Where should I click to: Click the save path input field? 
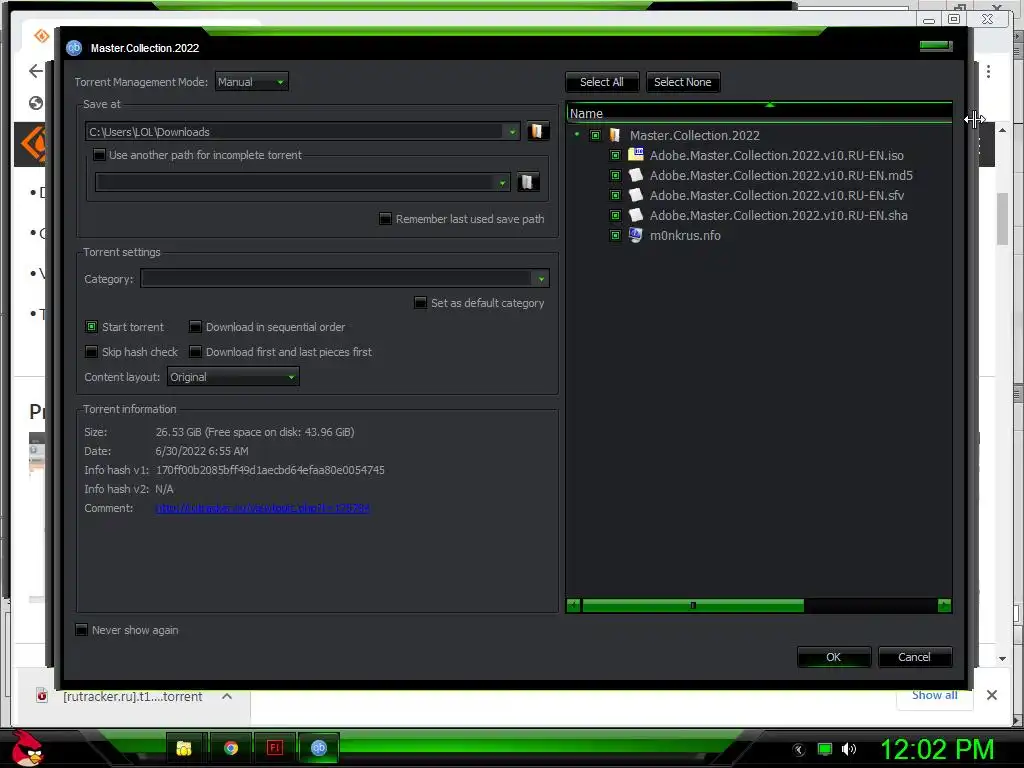click(x=295, y=132)
